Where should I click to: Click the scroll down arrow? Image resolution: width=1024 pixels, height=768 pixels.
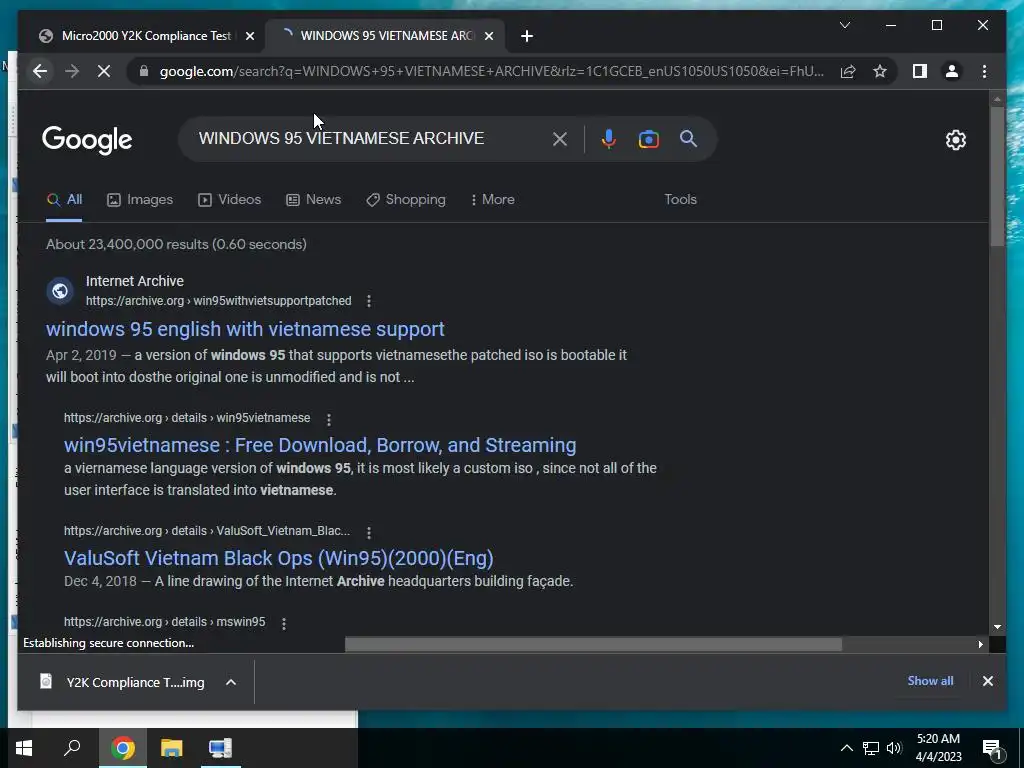pos(997,627)
